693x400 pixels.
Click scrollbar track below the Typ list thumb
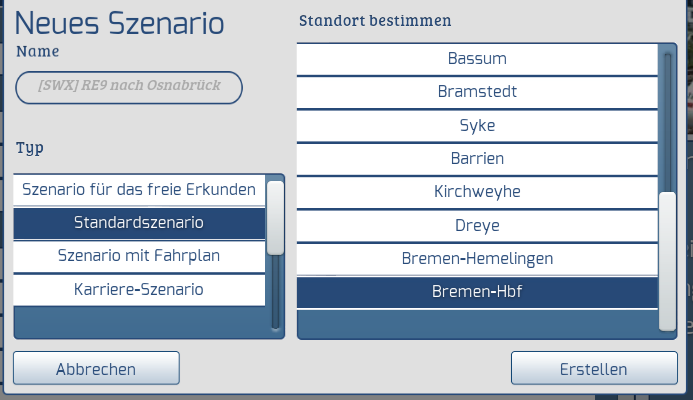coord(275,295)
